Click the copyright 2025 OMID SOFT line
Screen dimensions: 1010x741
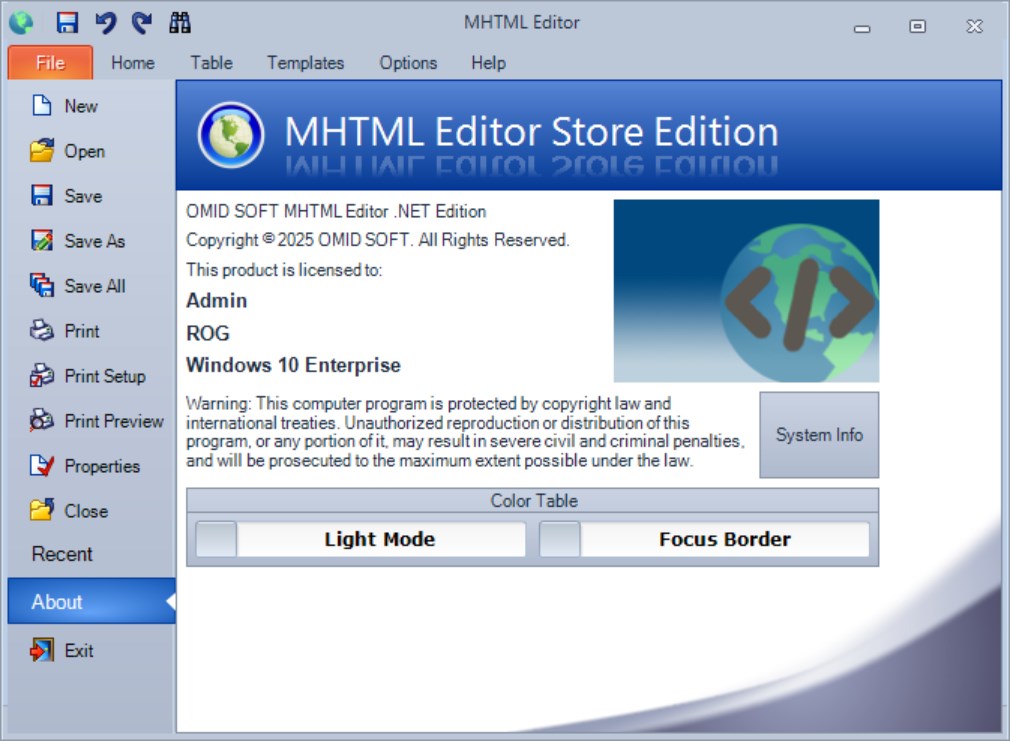click(x=377, y=240)
